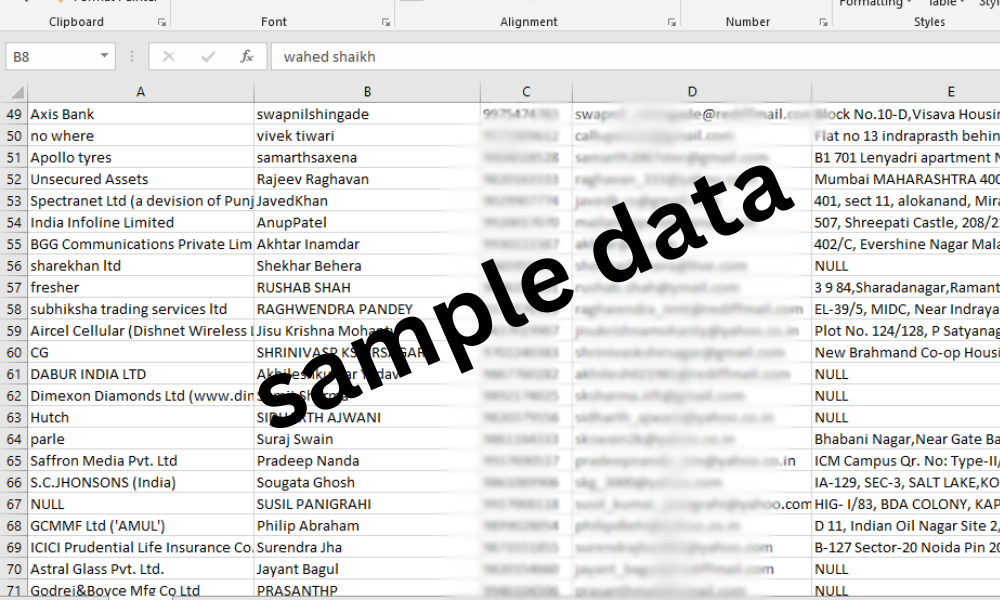Select the Unsecured Assets cell

click(141, 179)
